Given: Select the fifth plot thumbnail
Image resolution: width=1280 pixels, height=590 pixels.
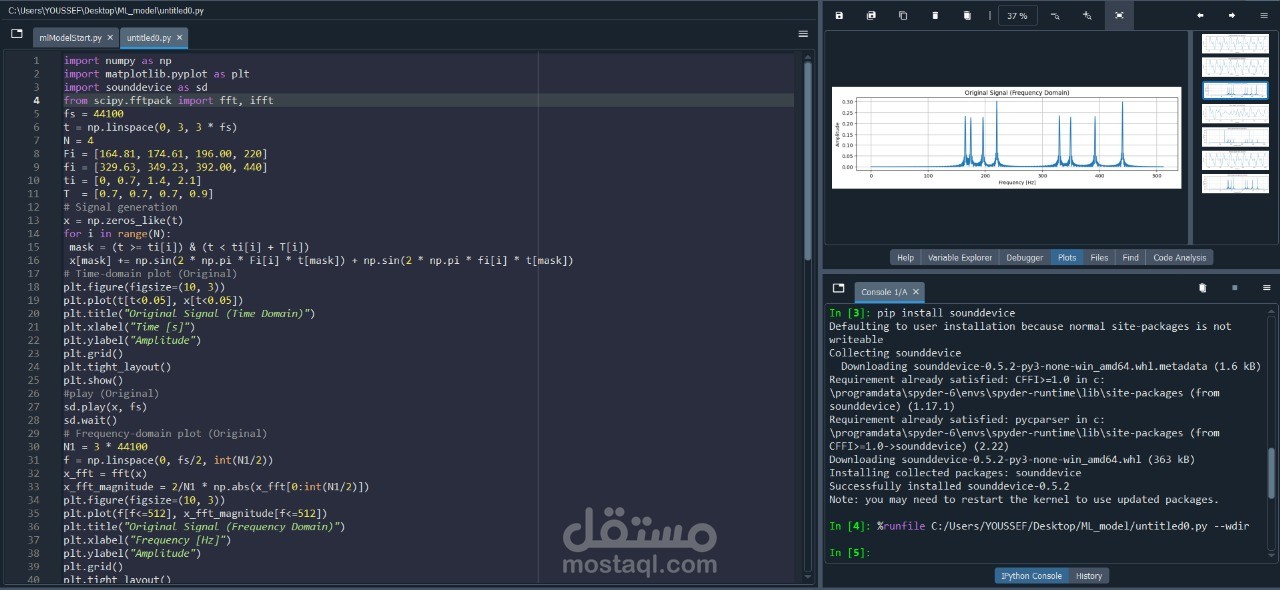Looking at the screenshot, I should coord(1234,137).
